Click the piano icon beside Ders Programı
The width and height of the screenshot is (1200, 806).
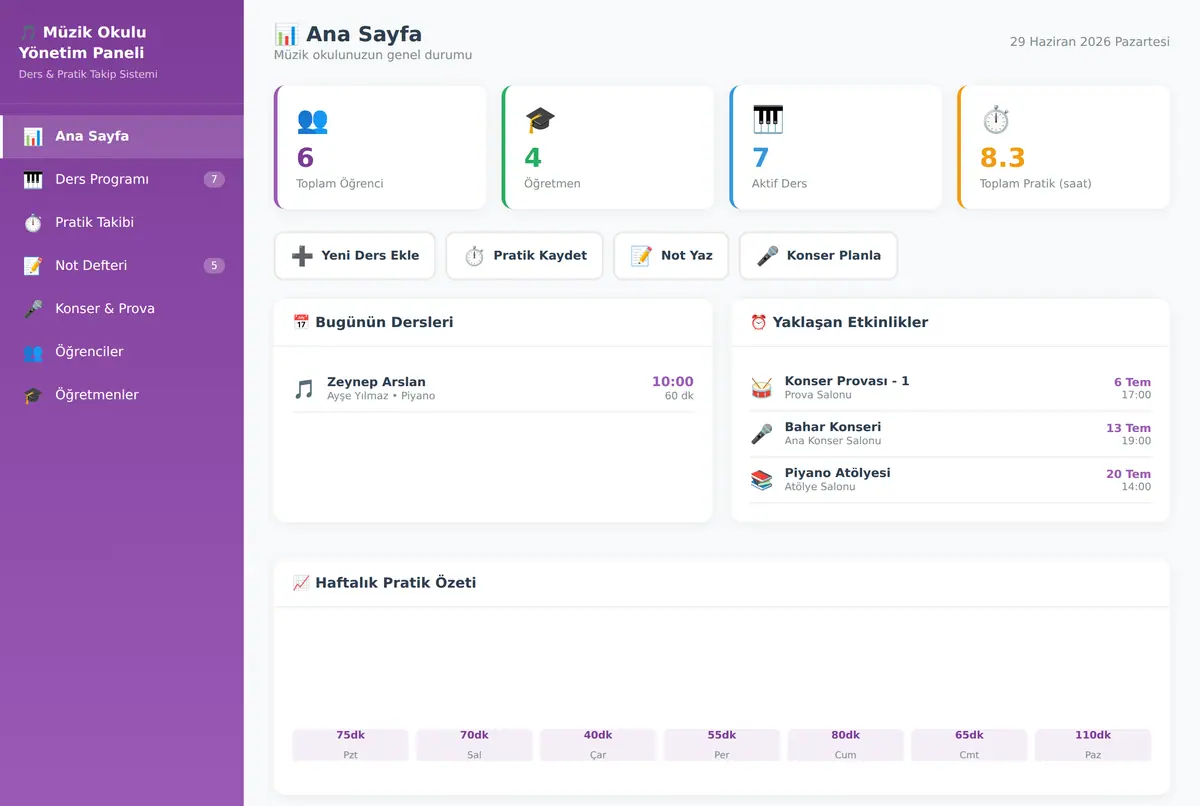click(x=33, y=180)
